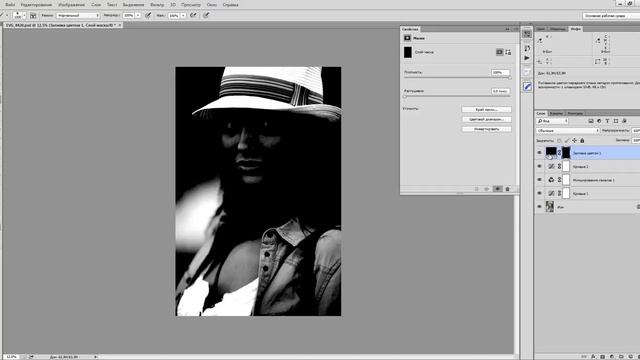Click the Цветовой диапазон button
Viewport: 640px width, 360px height.
(486, 119)
